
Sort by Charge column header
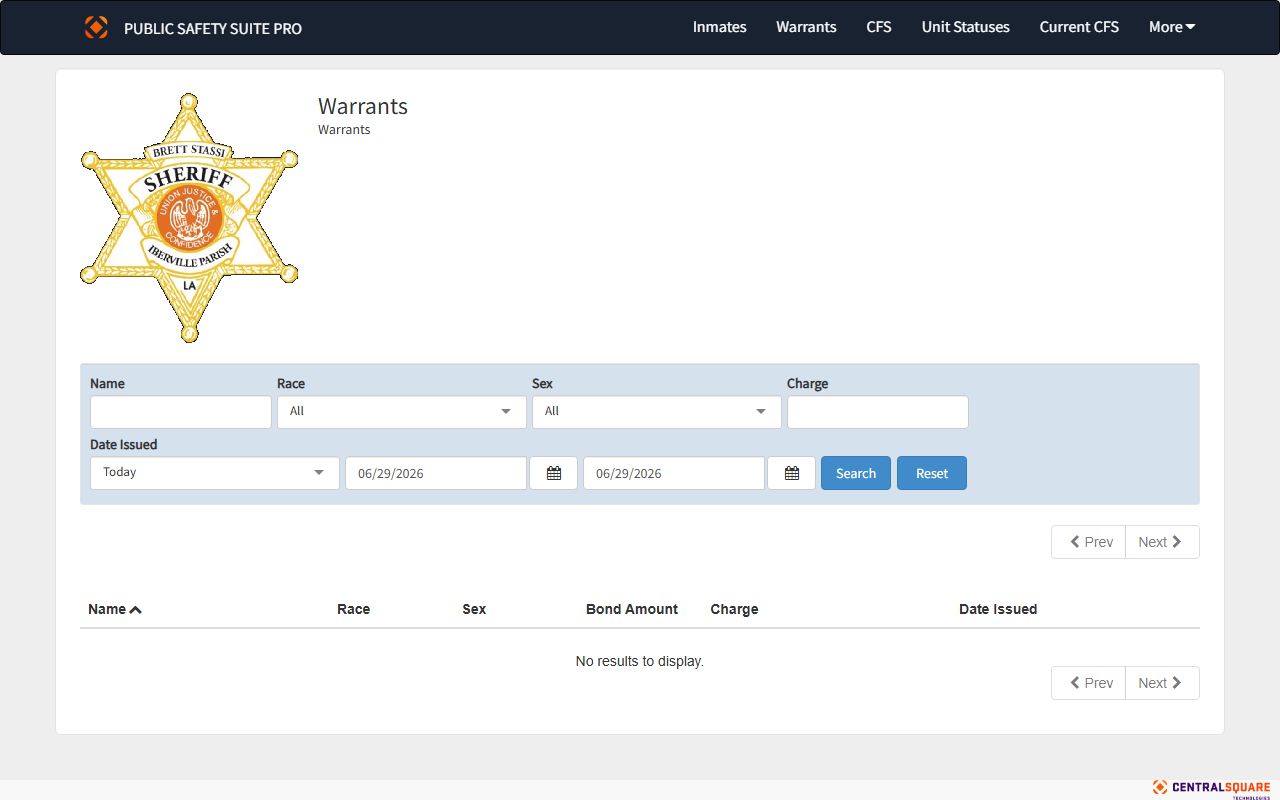coord(734,609)
